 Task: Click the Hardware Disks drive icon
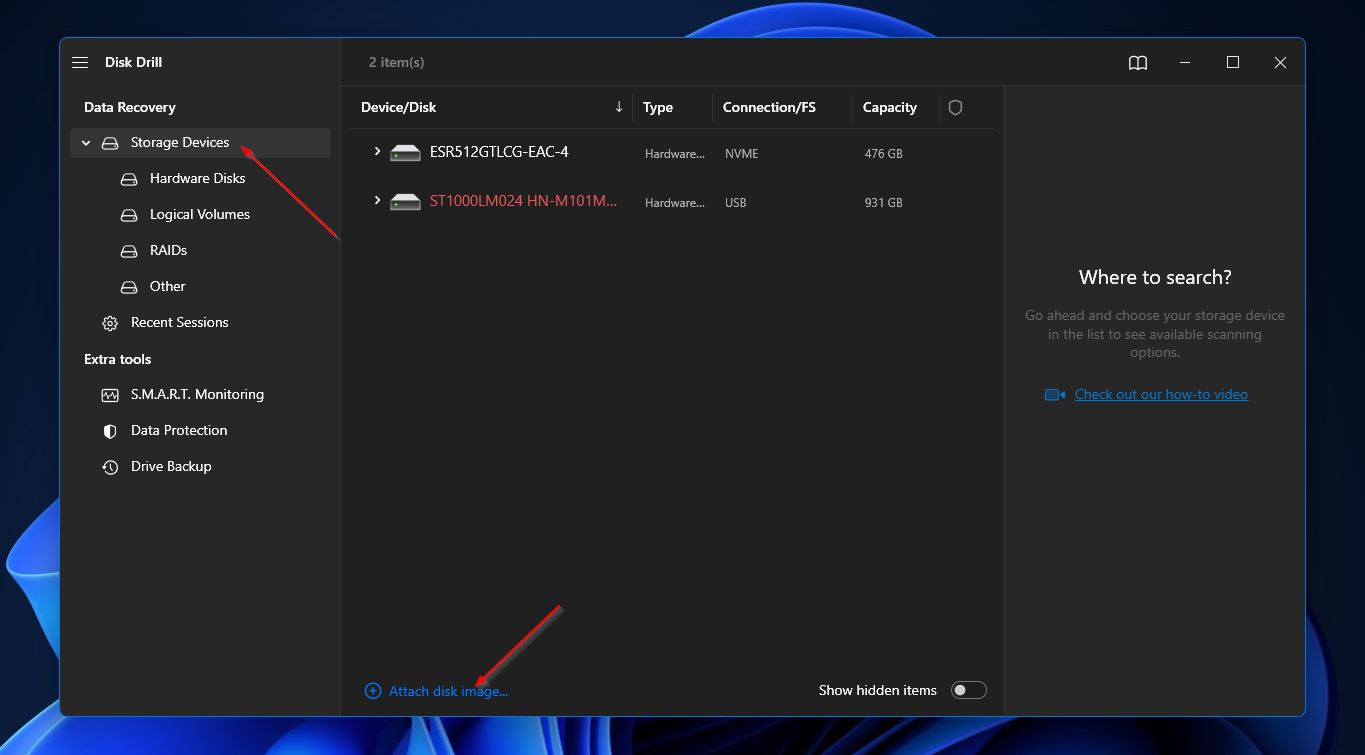(x=129, y=179)
